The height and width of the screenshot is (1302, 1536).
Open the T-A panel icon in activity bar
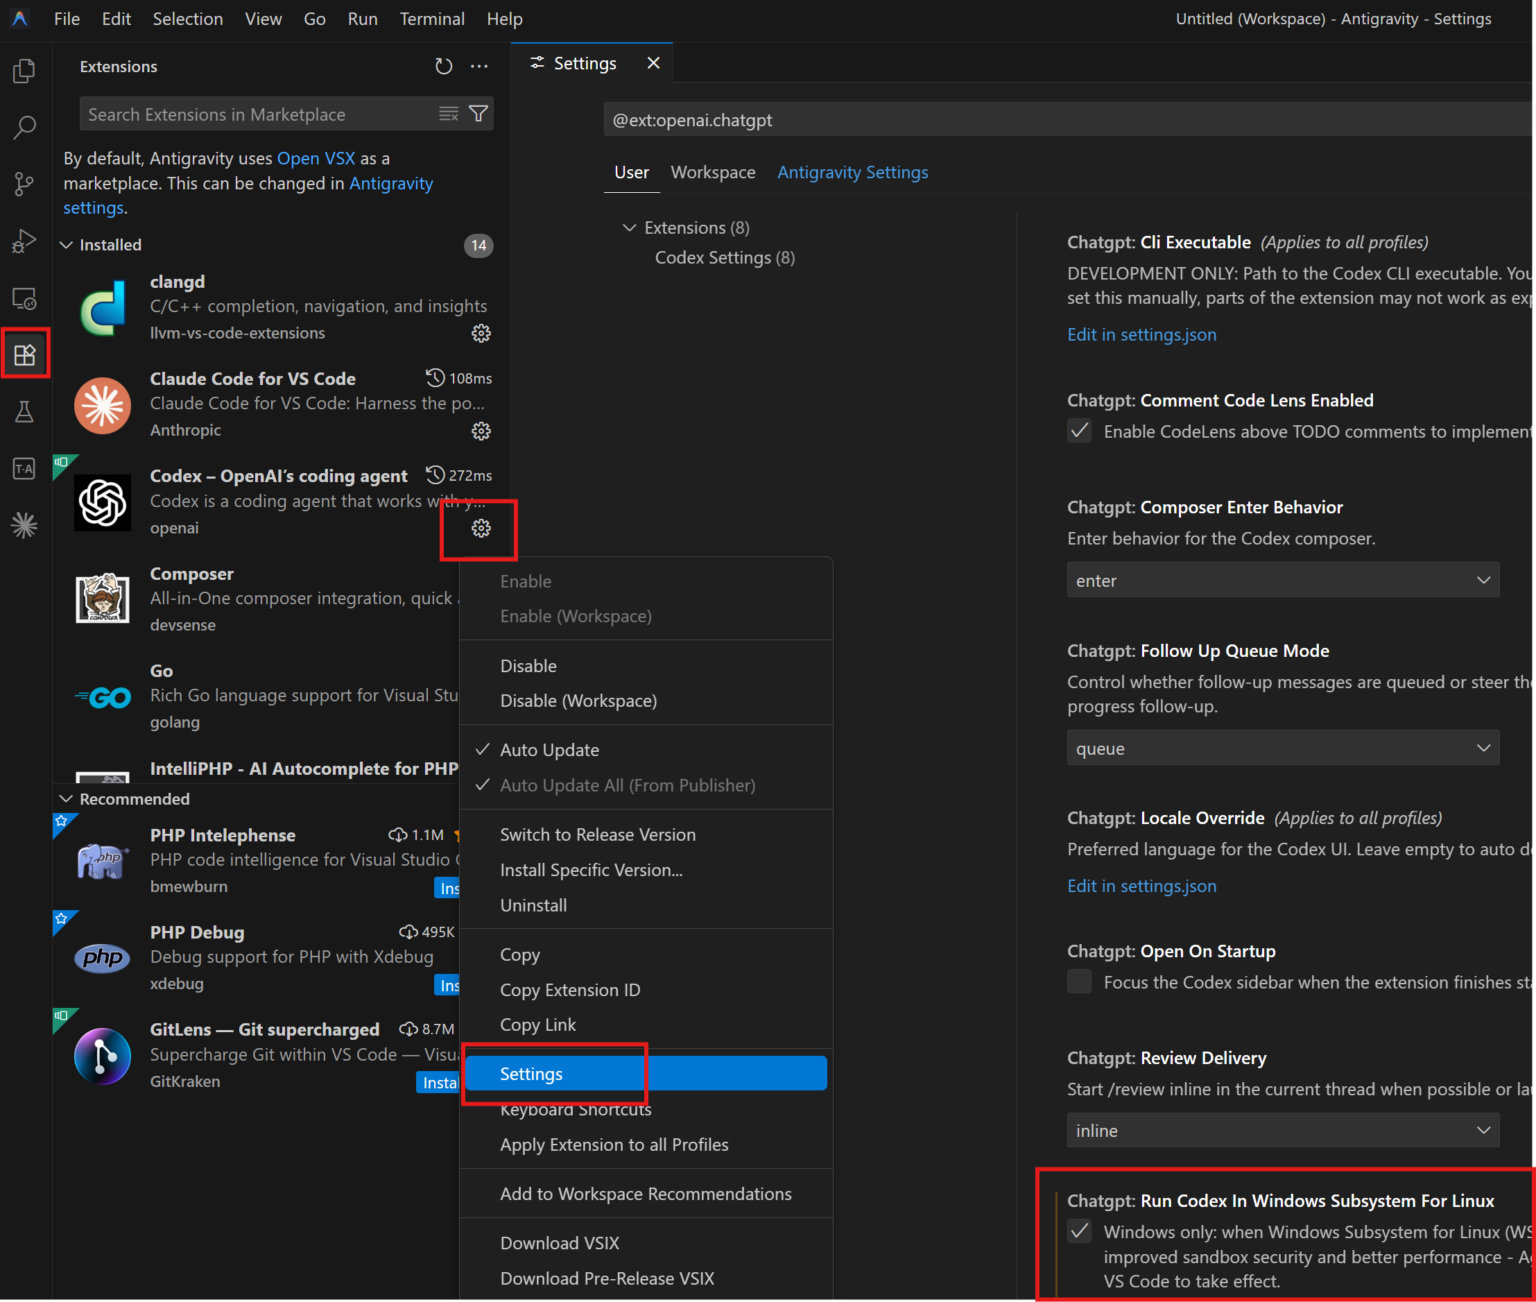[24, 468]
